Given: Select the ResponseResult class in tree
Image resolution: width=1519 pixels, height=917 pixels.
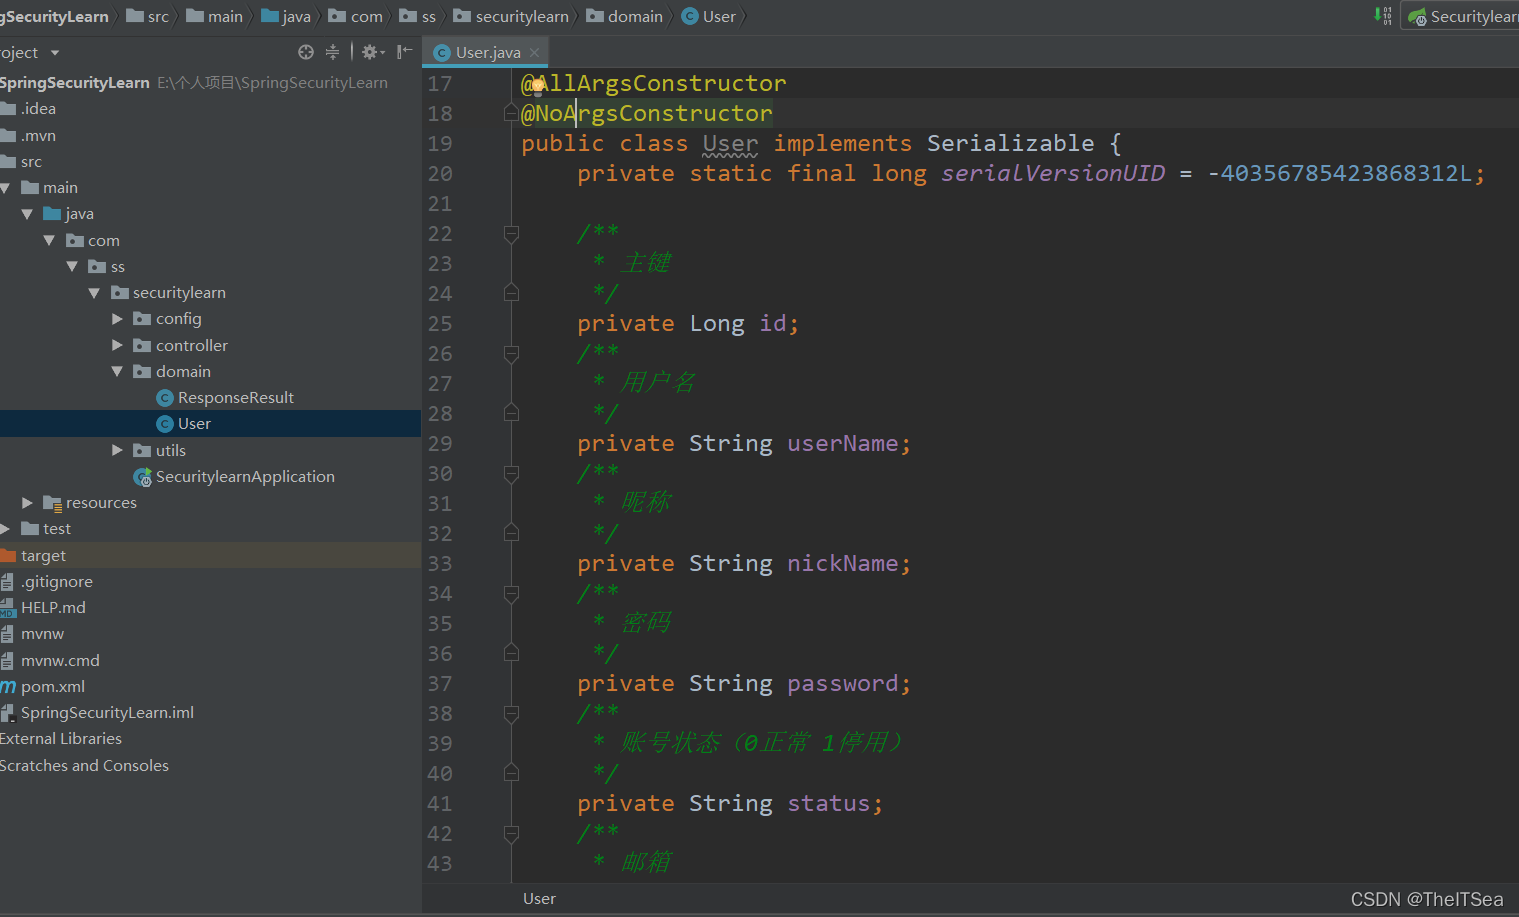Looking at the screenshot, I should [x=225, y=398].
